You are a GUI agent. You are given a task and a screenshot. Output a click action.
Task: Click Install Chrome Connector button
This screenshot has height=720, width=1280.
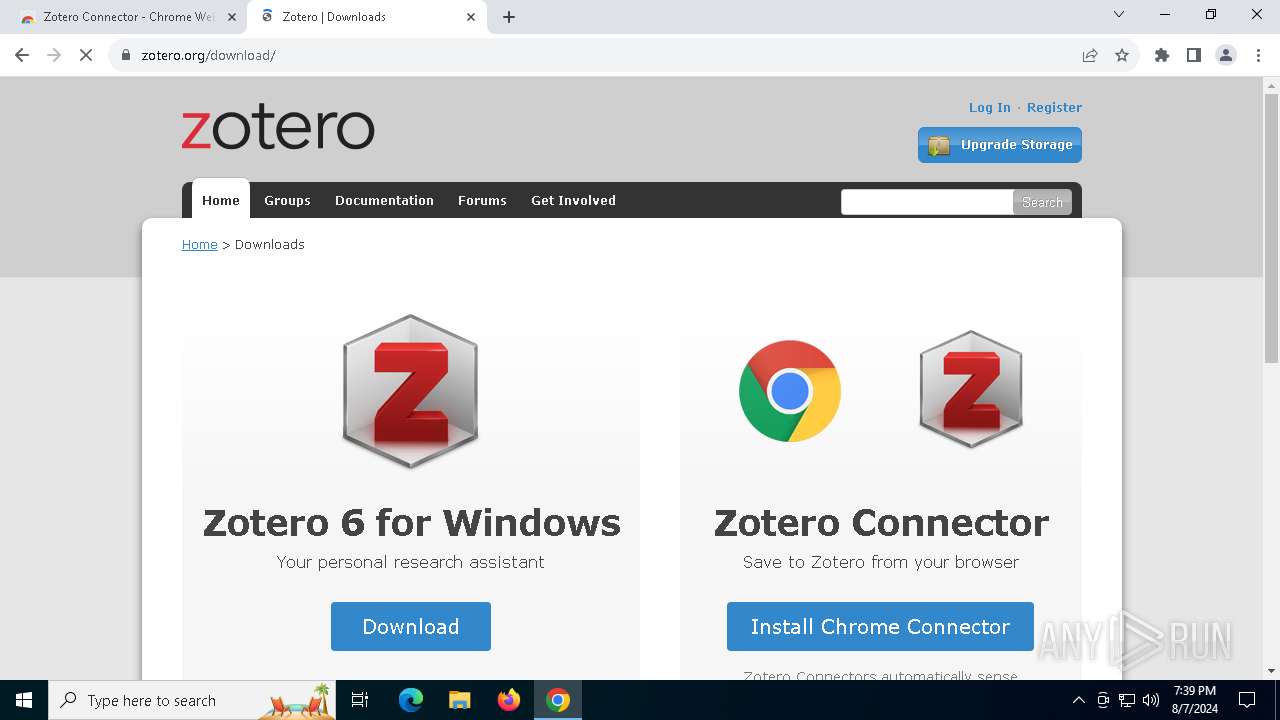(x=880, y=626)
